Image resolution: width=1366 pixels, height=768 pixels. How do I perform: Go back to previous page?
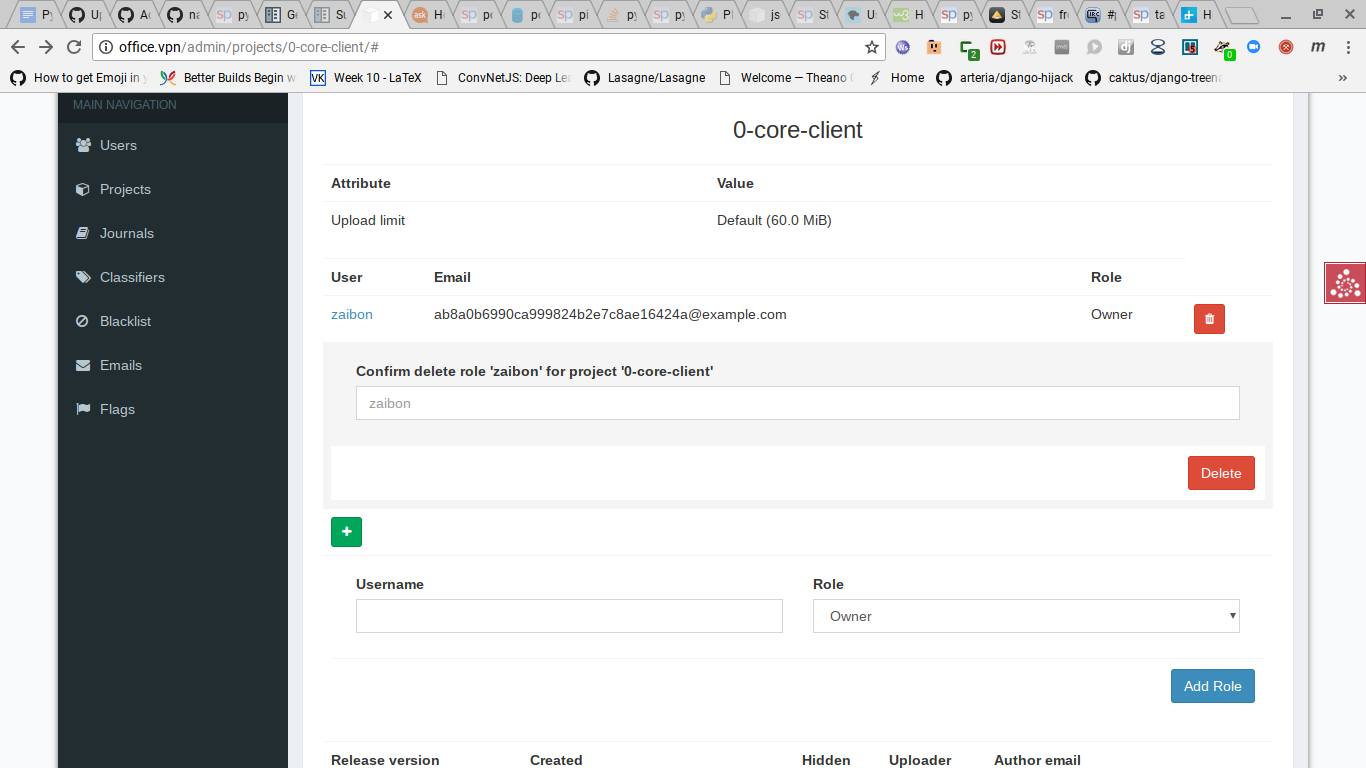coord(18,47)
